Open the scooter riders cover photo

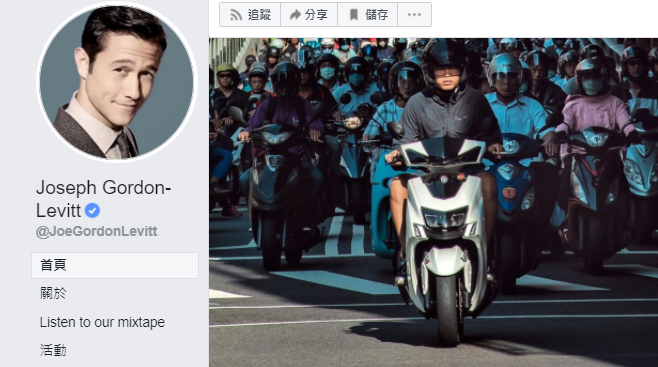click(433, 203)
